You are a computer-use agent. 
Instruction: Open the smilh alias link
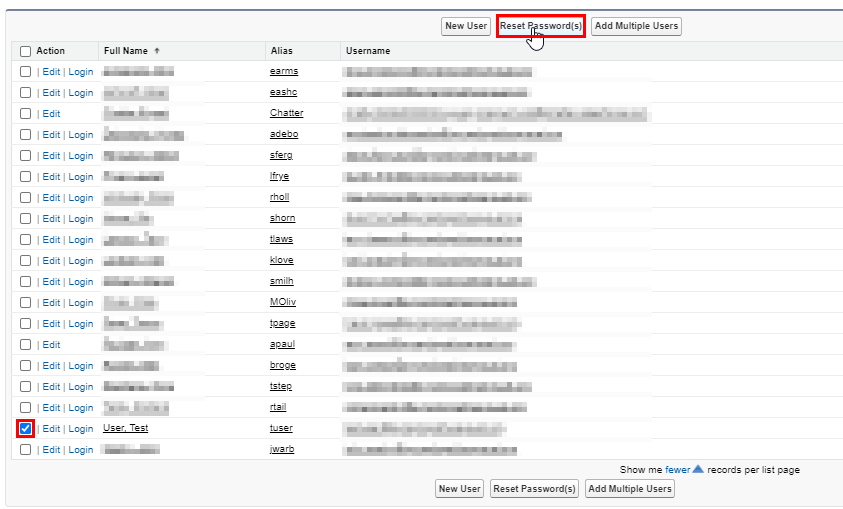[282, 281]
